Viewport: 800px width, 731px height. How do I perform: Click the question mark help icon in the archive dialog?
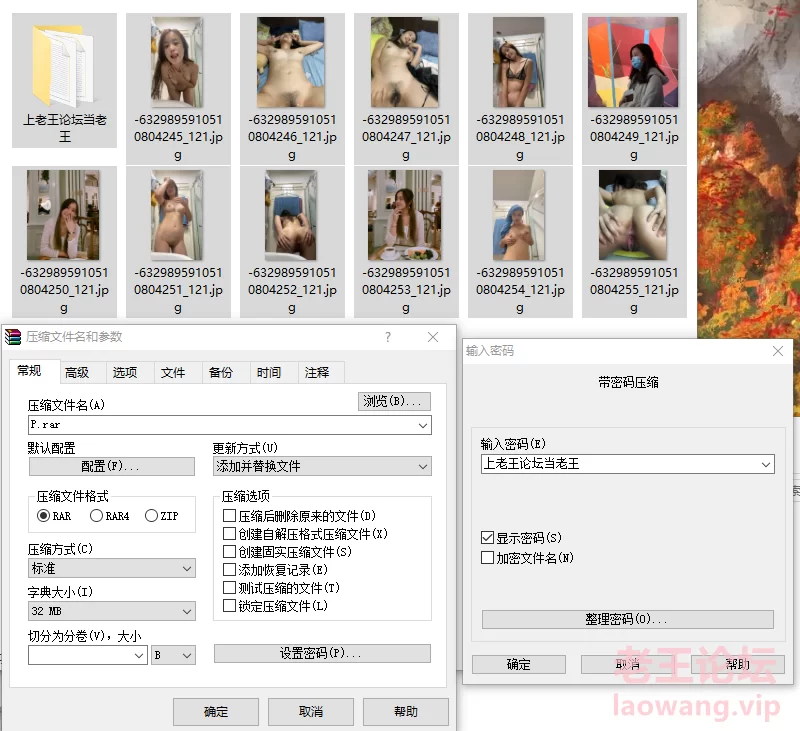click(388, 337)
